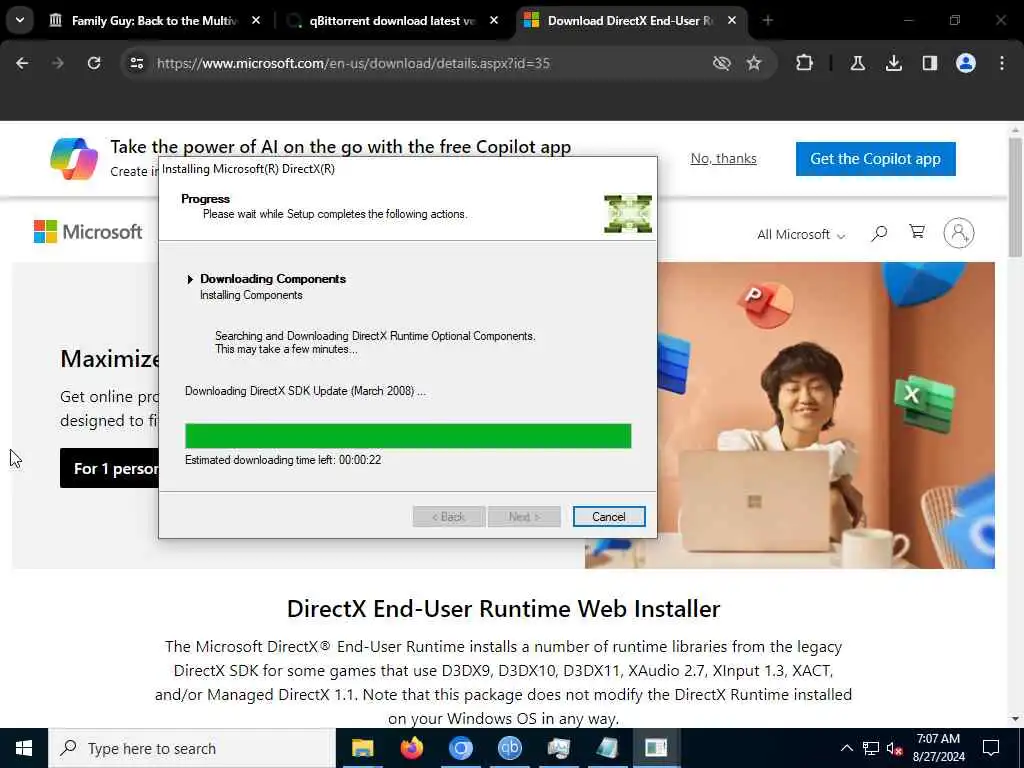Screen dimensions: 1024x768
Task: Sign in with the account icon
Action: (959, 233)
